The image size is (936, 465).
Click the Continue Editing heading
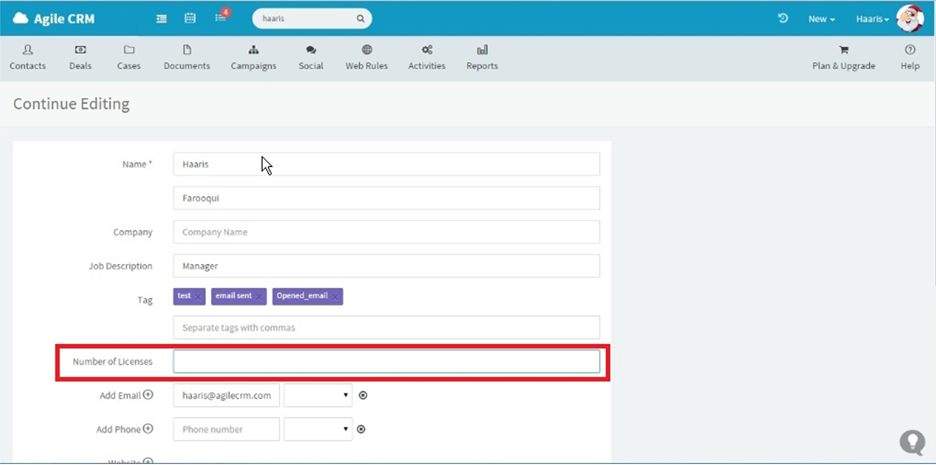coord(71,104)
